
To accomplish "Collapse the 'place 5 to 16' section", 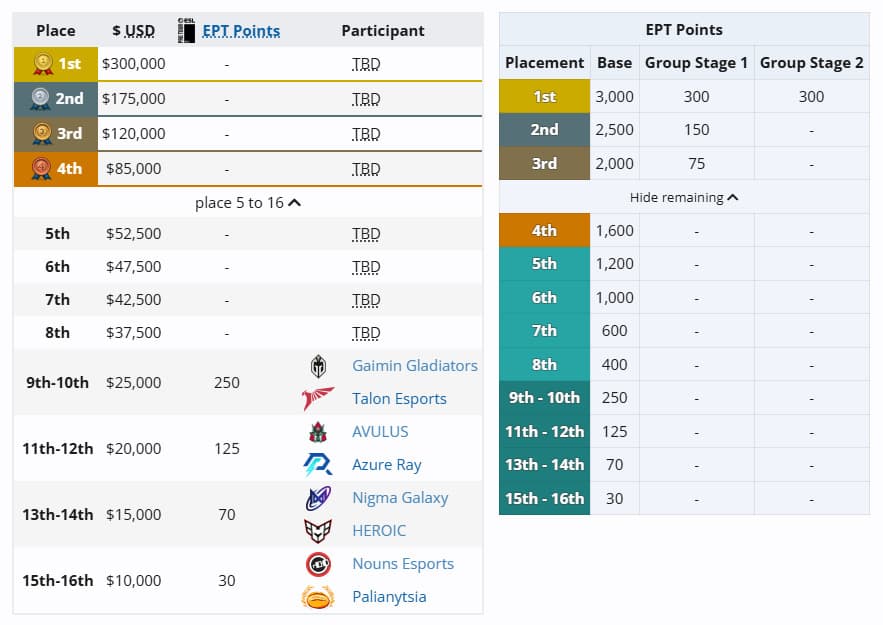I will tap(248, 203).
